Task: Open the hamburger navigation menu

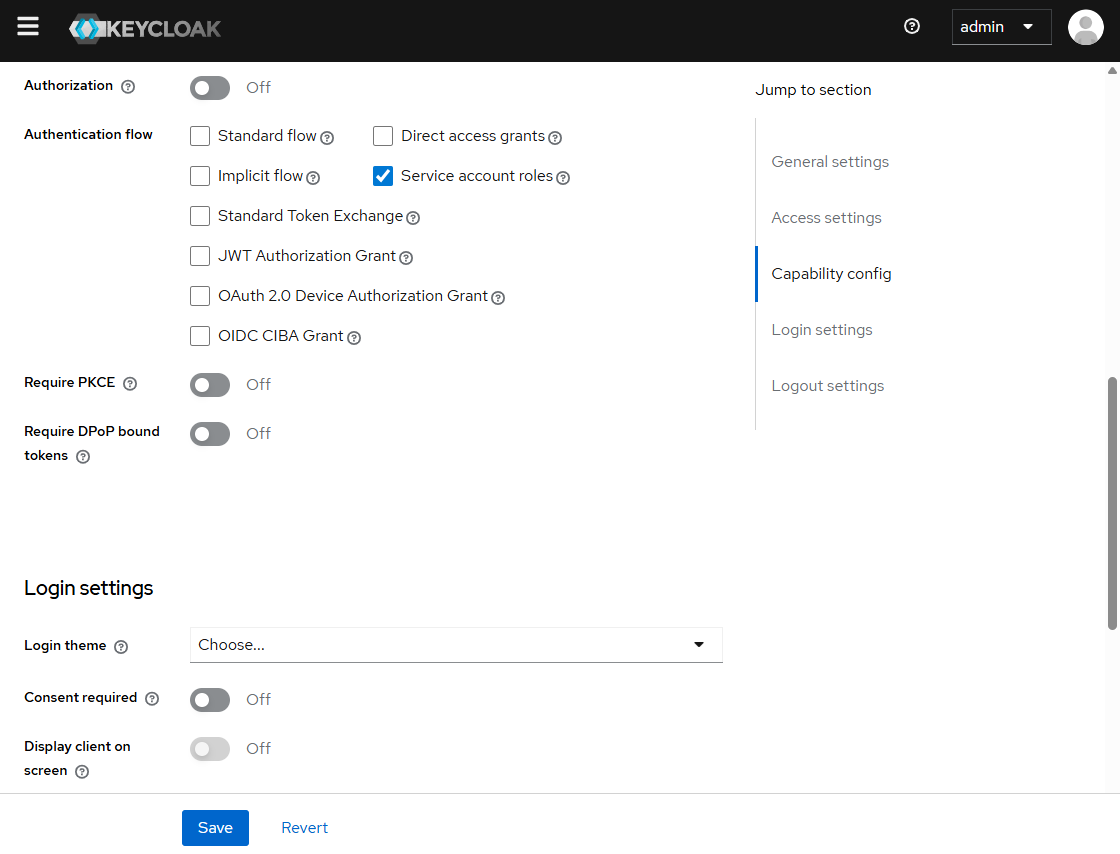Action: point(28,27)
